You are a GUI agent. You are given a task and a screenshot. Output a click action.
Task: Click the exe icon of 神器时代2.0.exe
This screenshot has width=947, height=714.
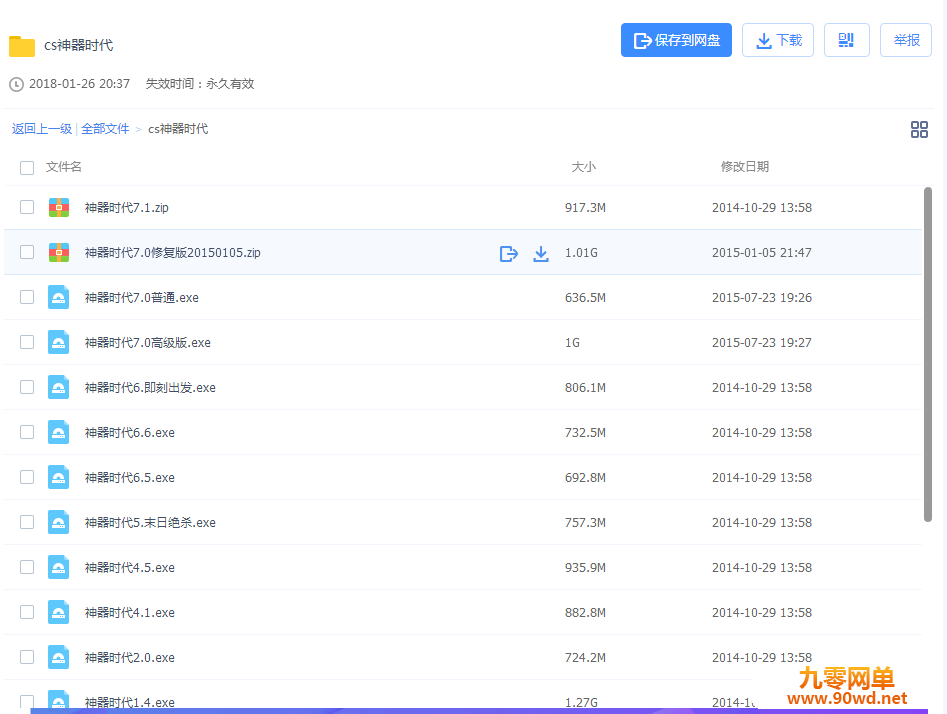click(x=59, y=657)
